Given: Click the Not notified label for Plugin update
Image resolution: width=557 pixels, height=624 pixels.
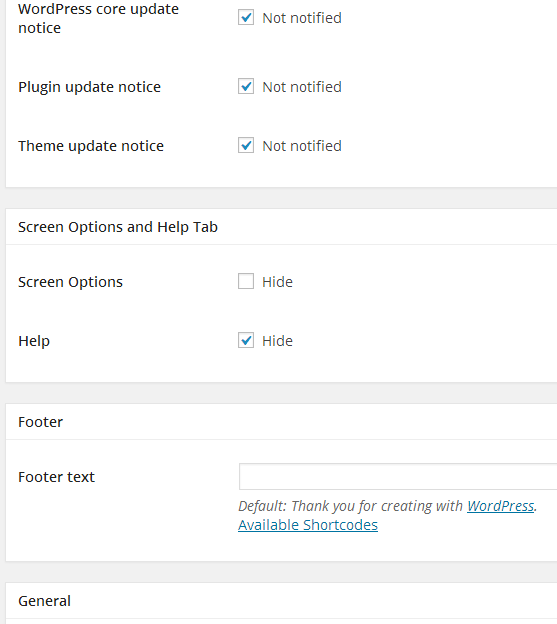Looking at the screenshot, I should point(302,87).
